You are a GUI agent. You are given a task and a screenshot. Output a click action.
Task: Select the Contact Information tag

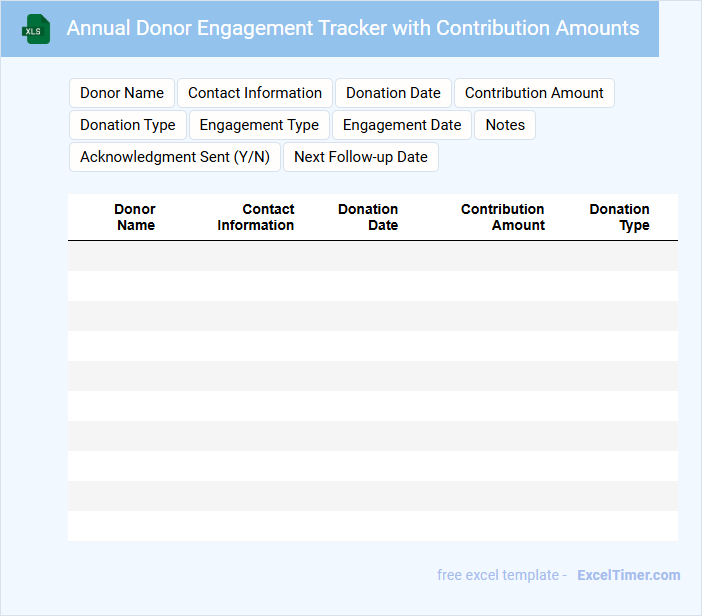pyautogui.click(x=255, y=93)
